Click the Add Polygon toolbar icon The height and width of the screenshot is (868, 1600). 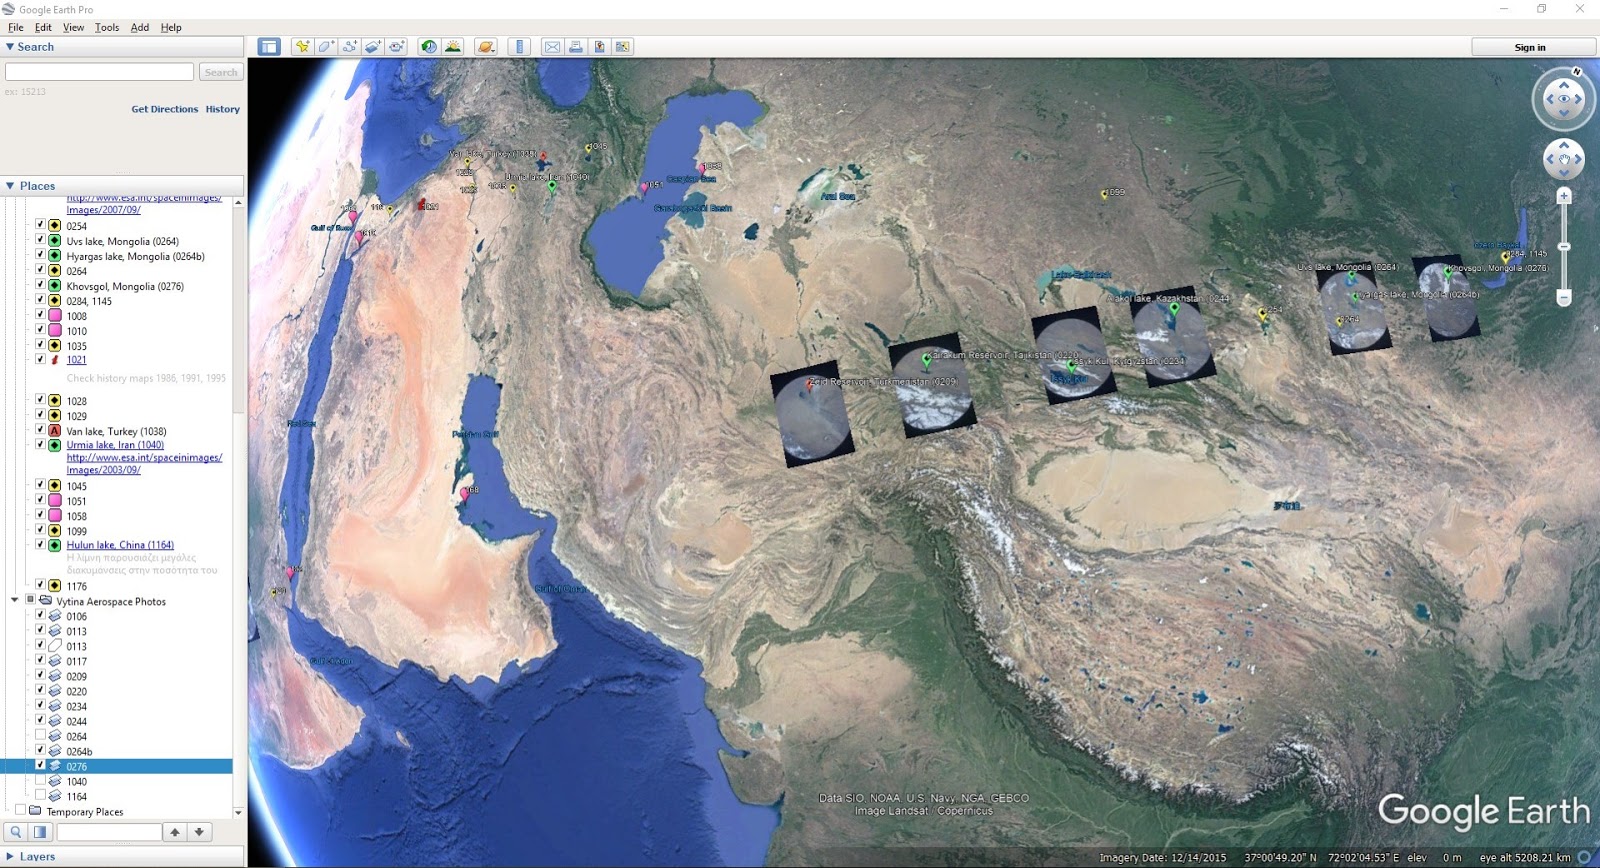click(x=326, y=46)
